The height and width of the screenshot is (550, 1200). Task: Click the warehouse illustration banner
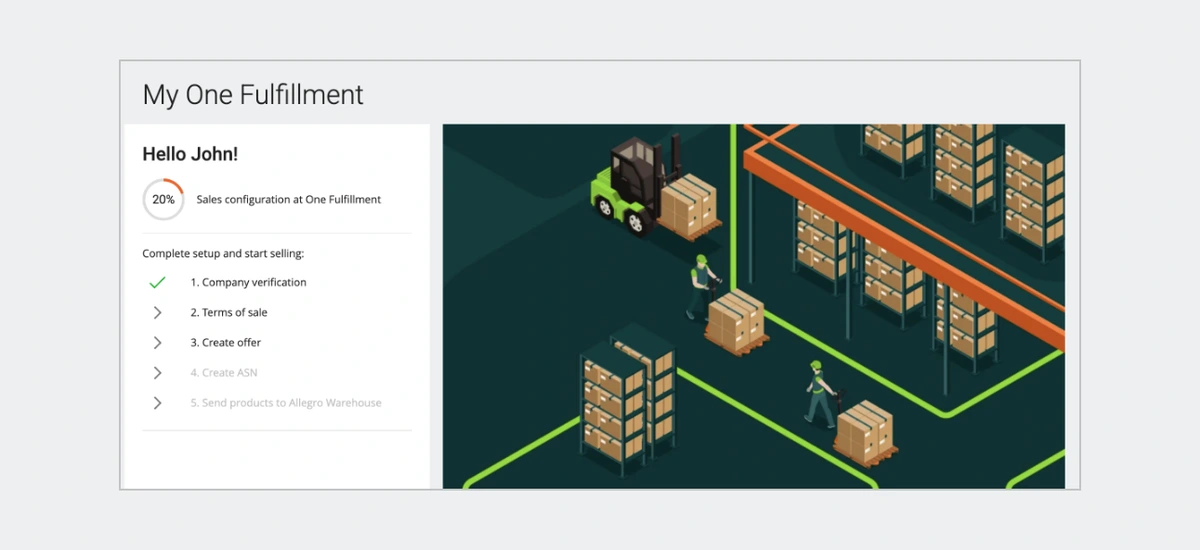pos(754,306)
